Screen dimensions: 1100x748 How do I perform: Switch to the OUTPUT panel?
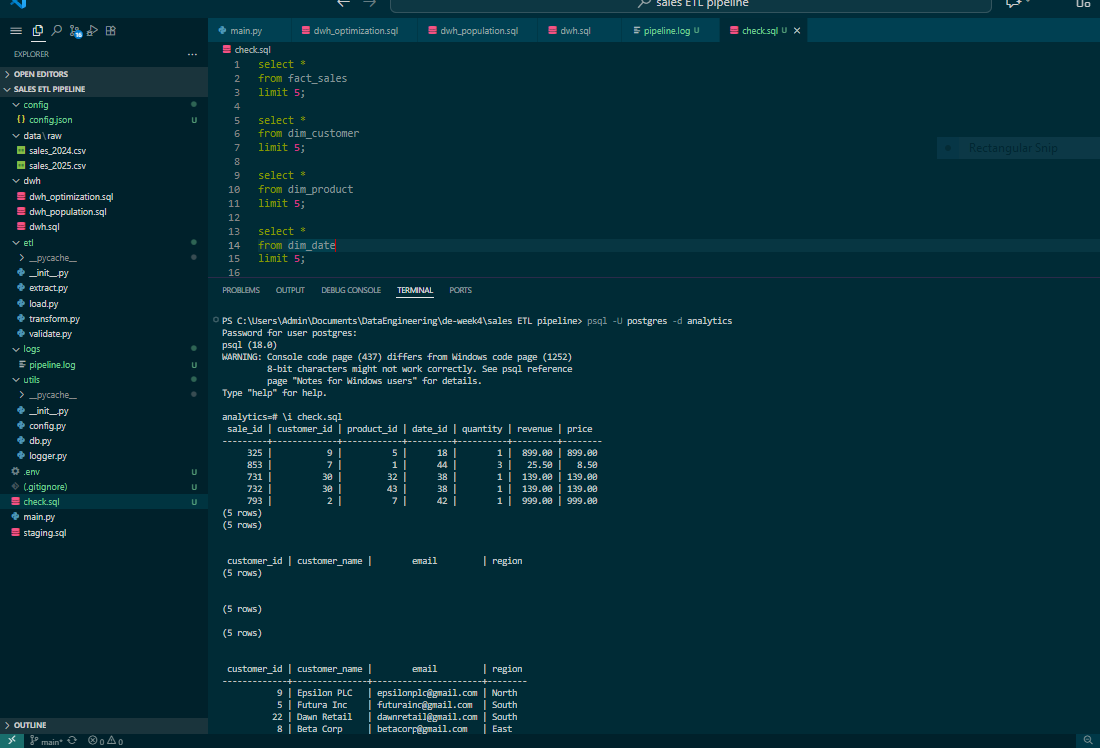coord(290,290)
